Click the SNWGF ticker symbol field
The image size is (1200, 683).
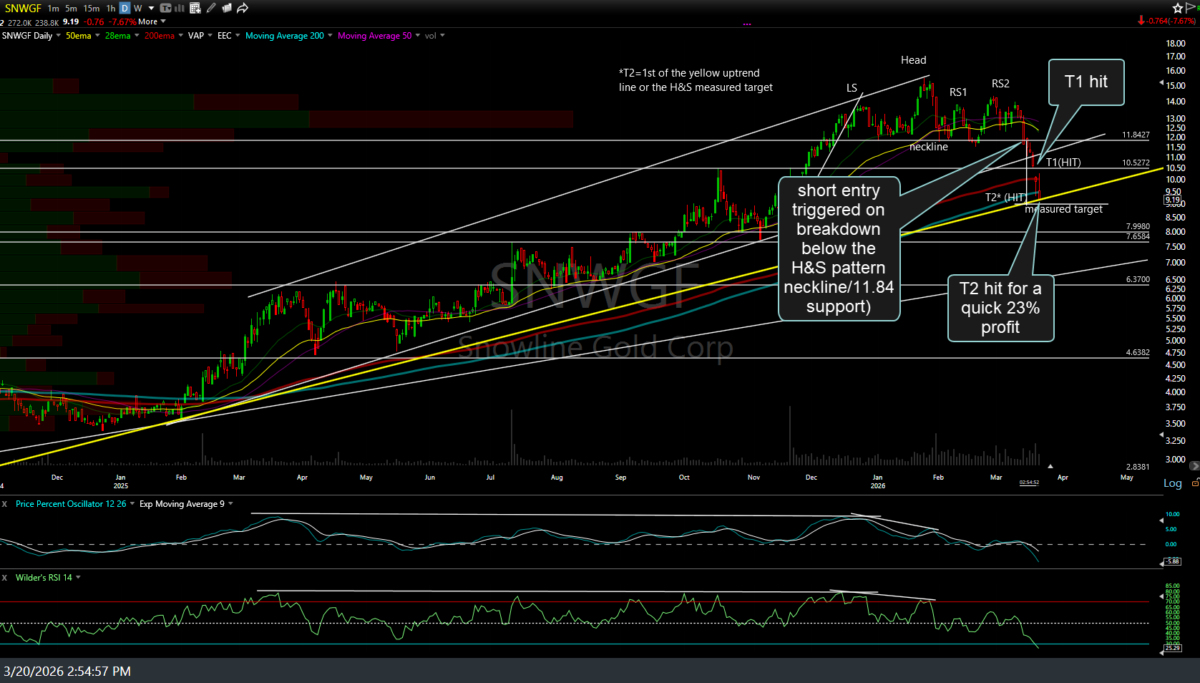[x=24, y=8]
